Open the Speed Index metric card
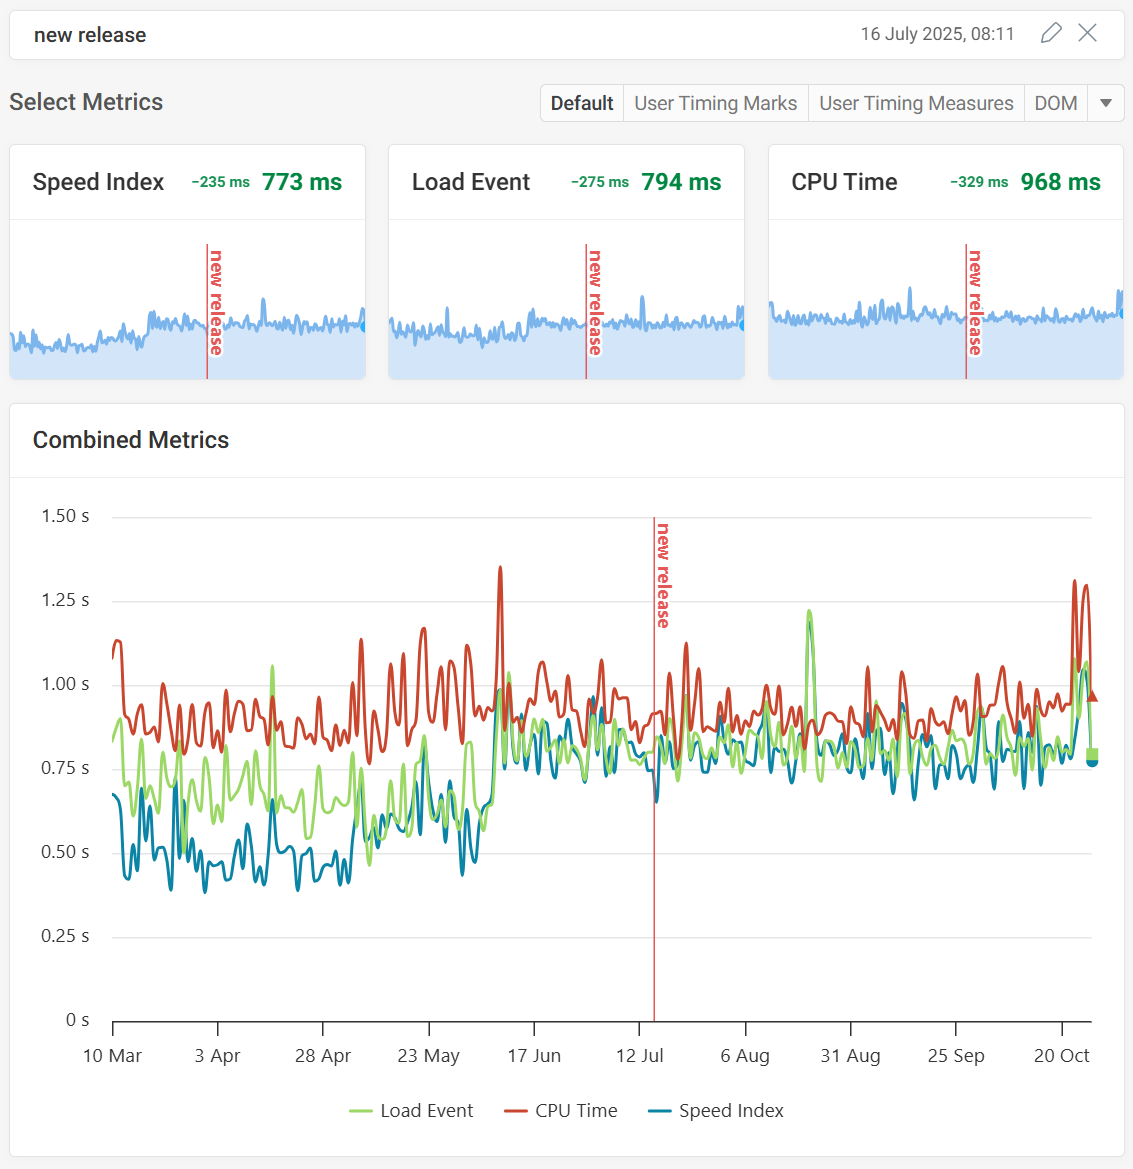 click(x=98, y=182)
